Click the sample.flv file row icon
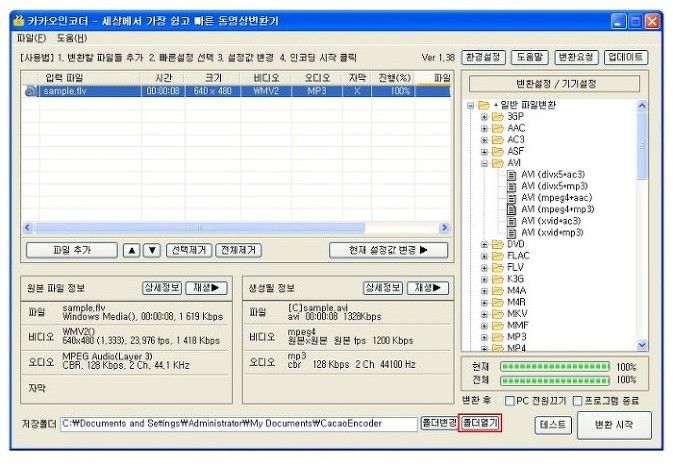673x465 pixels. pyautogui.click(x=30, y=91)
